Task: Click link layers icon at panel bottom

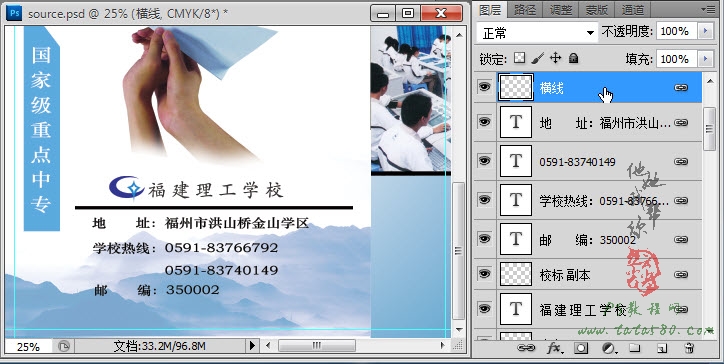Action: (x=526, y=348)
